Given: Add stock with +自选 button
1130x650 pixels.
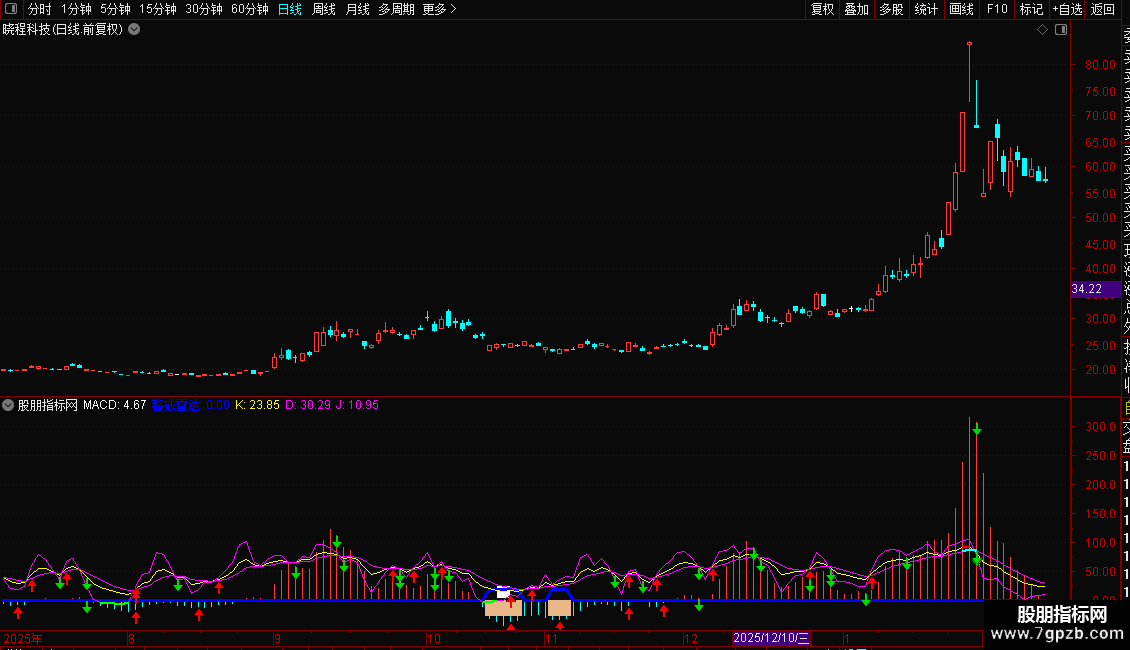Looking at the screenshot, I should tap(1067, 9).
